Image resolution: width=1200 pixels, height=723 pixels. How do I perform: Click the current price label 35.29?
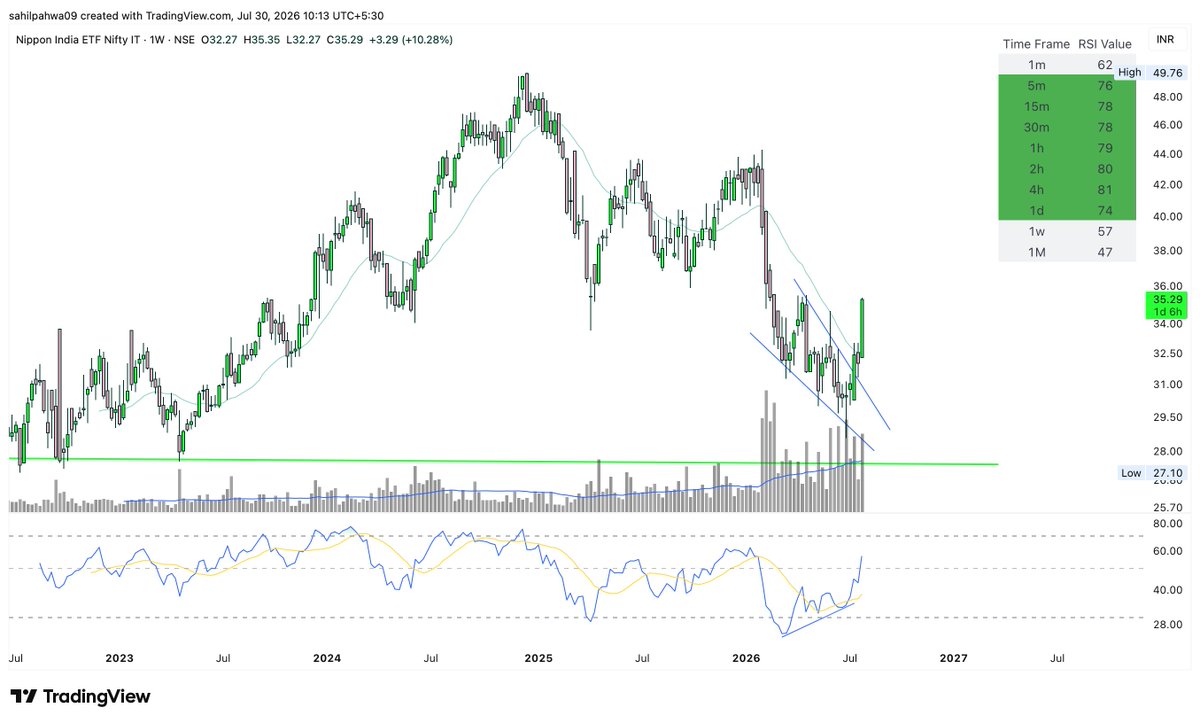1168,299
